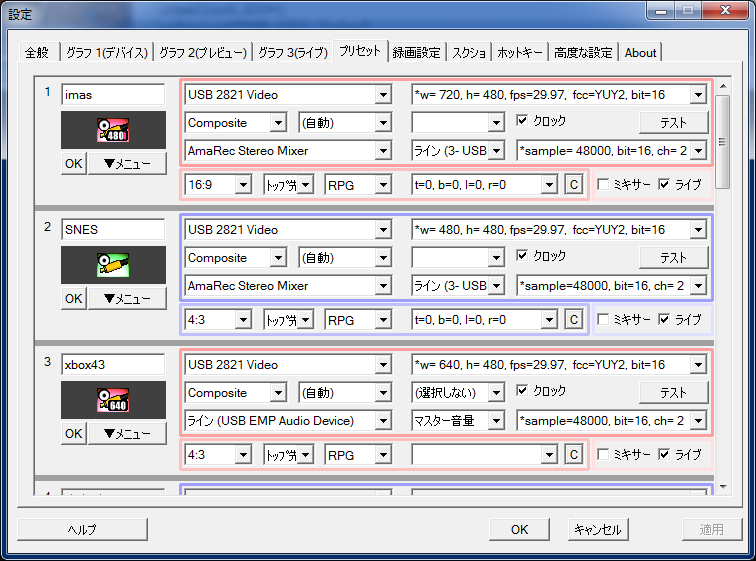Click the ヘルプ button

pos(82,529)
